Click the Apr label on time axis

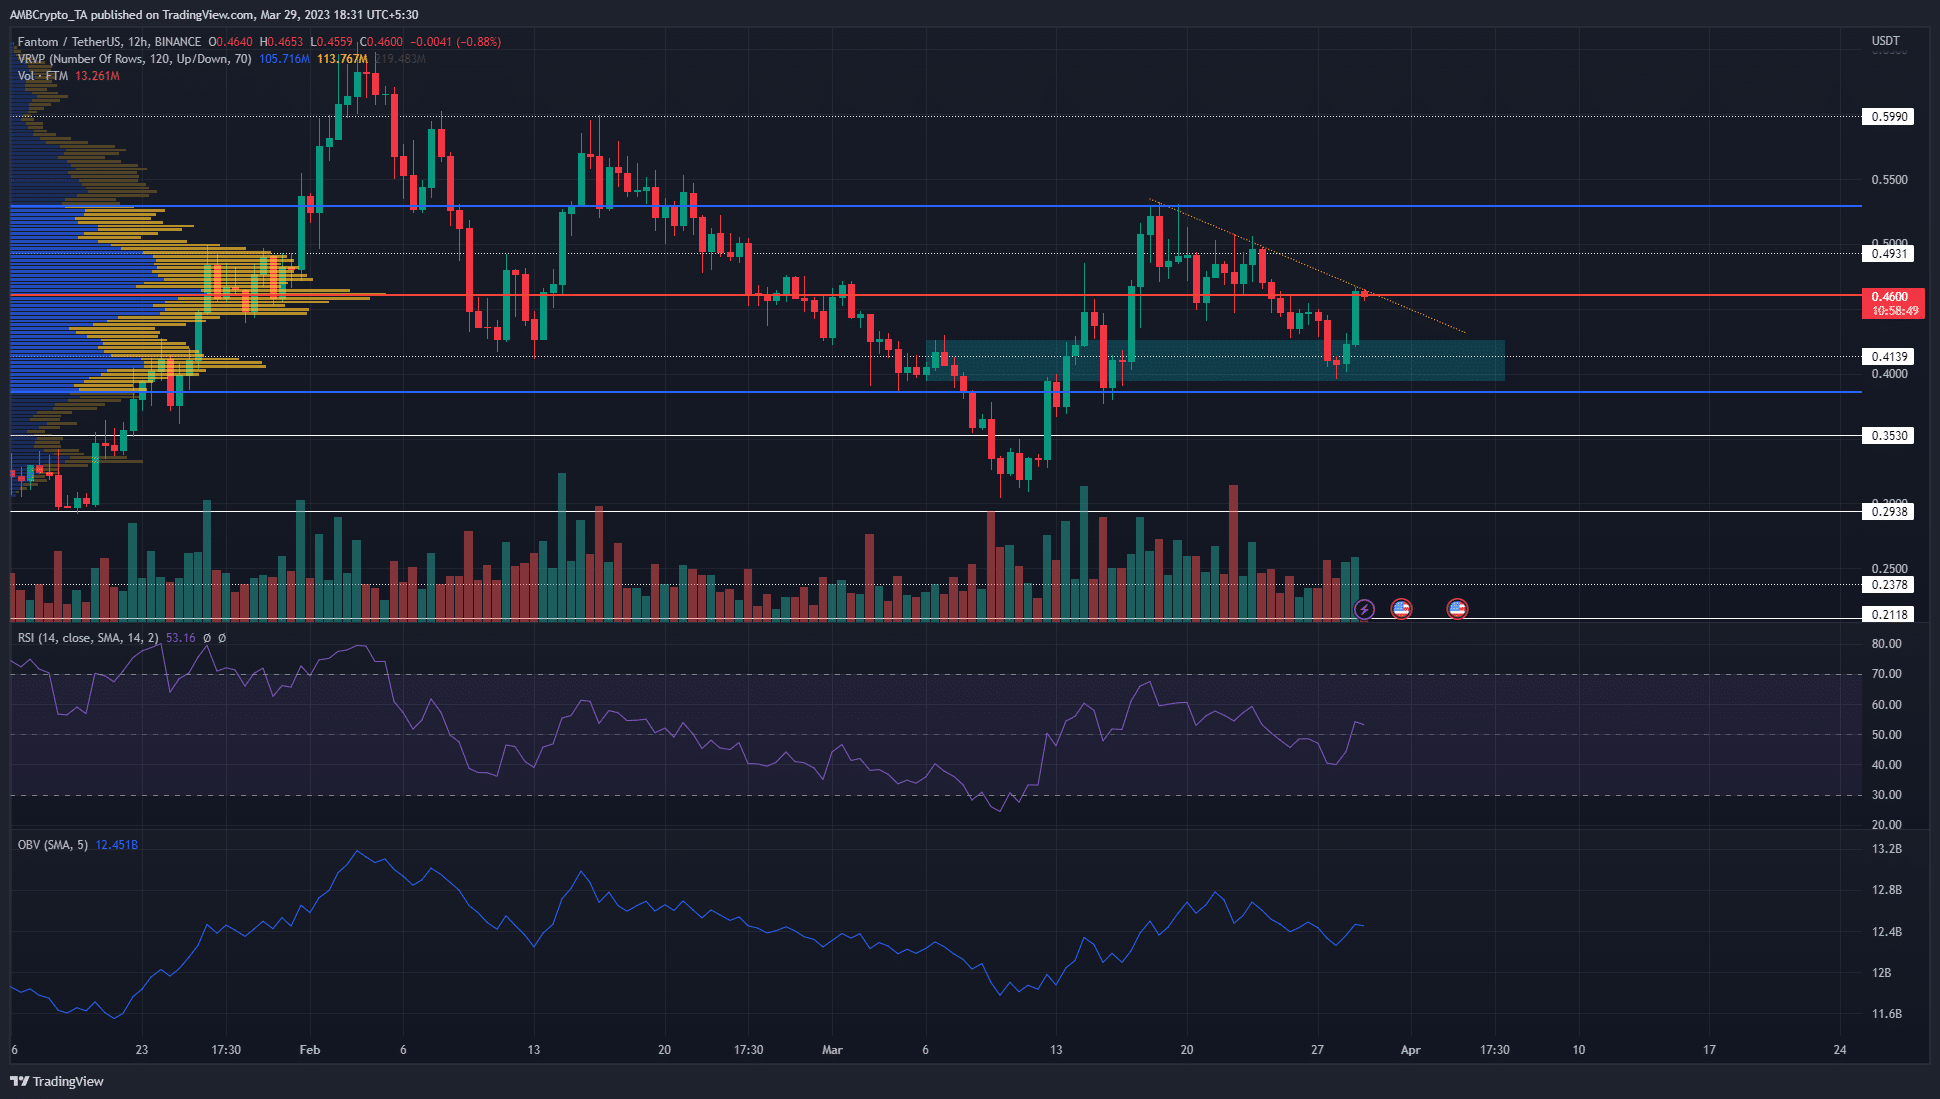[1410, 1050]
